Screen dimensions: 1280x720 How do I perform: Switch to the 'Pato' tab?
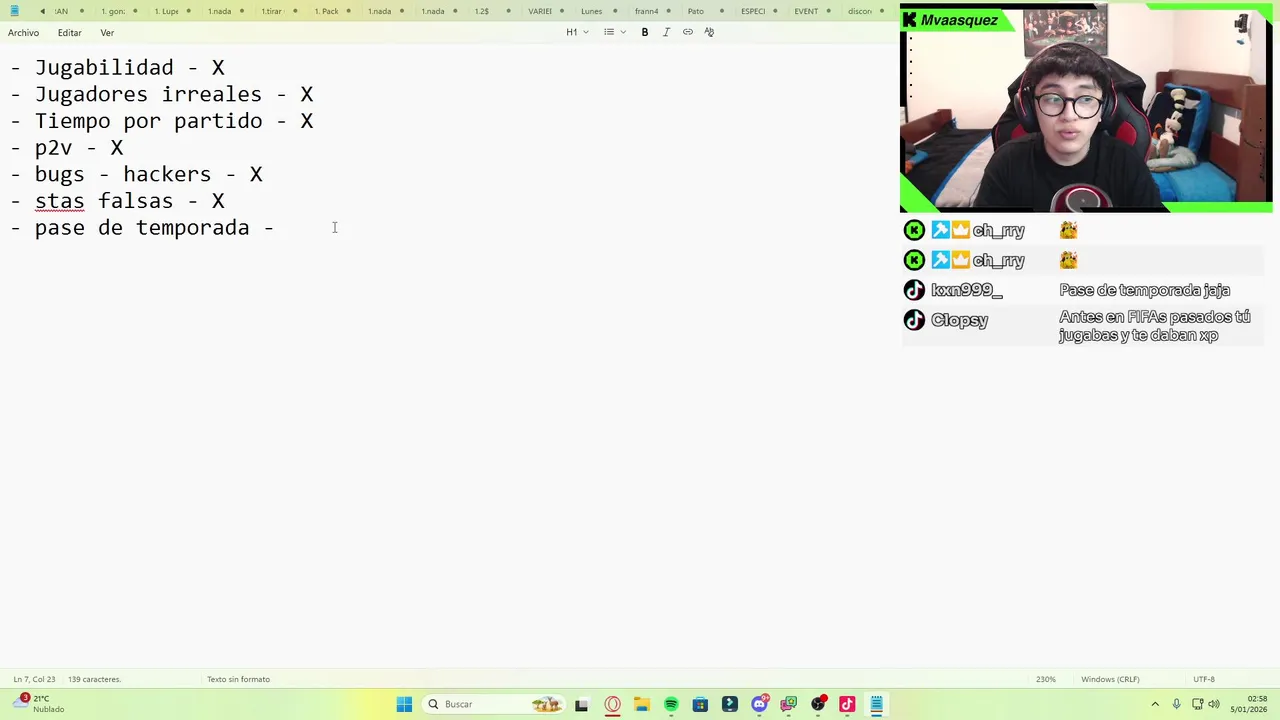696,11
